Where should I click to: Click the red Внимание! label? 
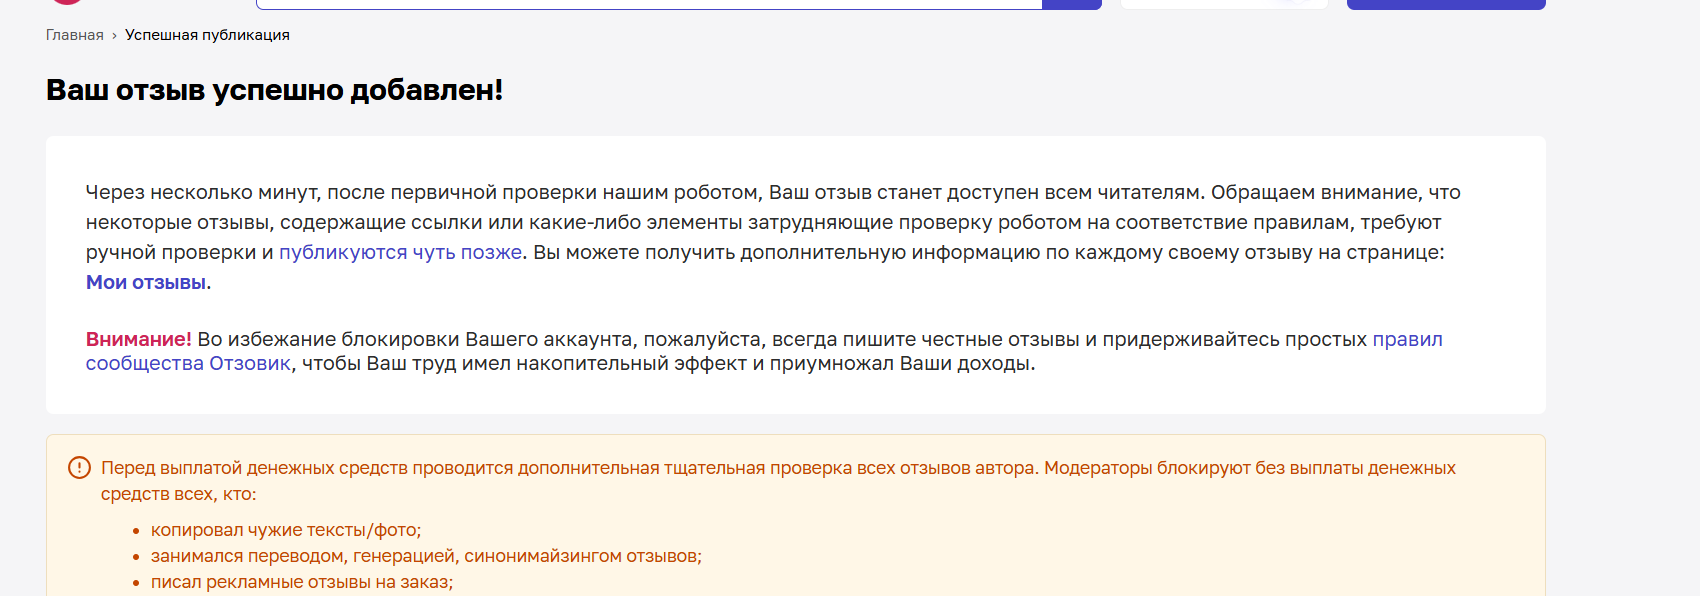point(138,339)
